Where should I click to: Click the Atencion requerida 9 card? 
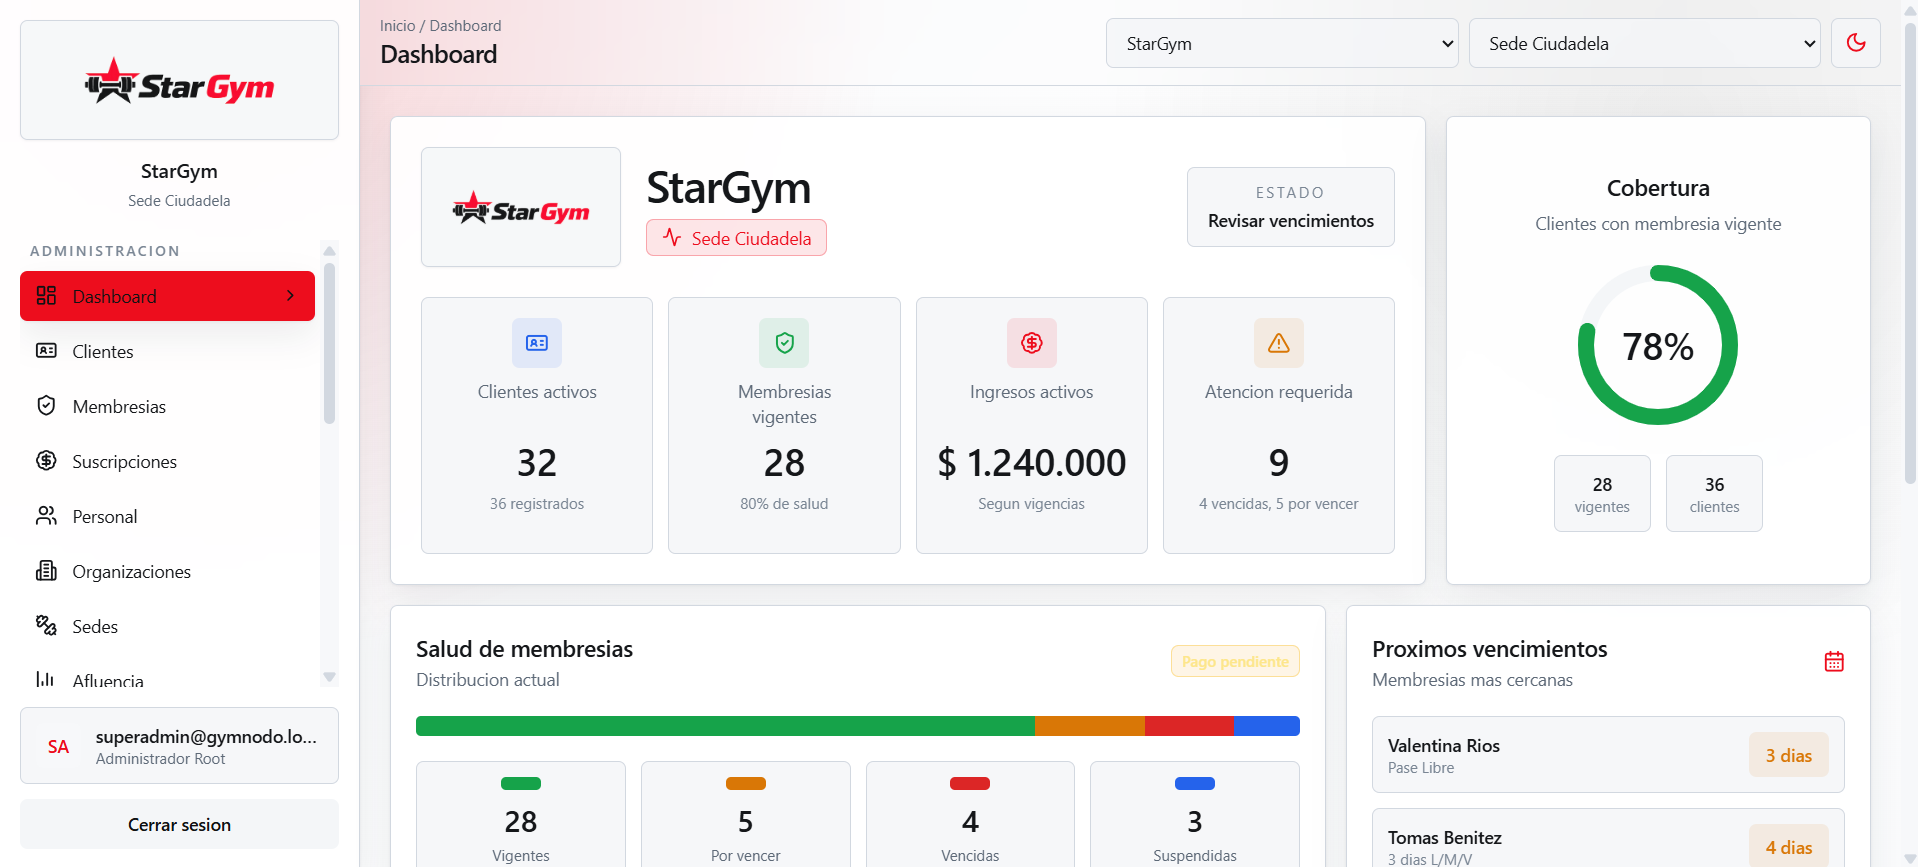1279,425
